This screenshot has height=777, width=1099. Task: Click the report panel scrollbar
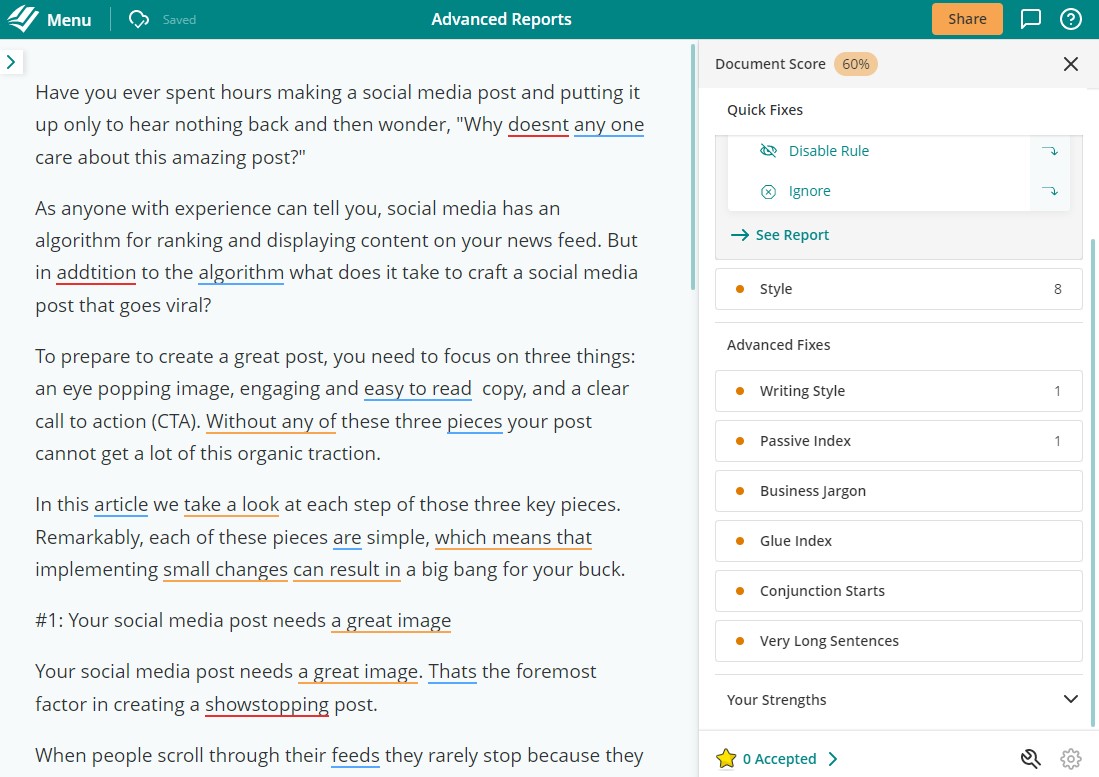pyautogui.click(x=1092, y=483)
